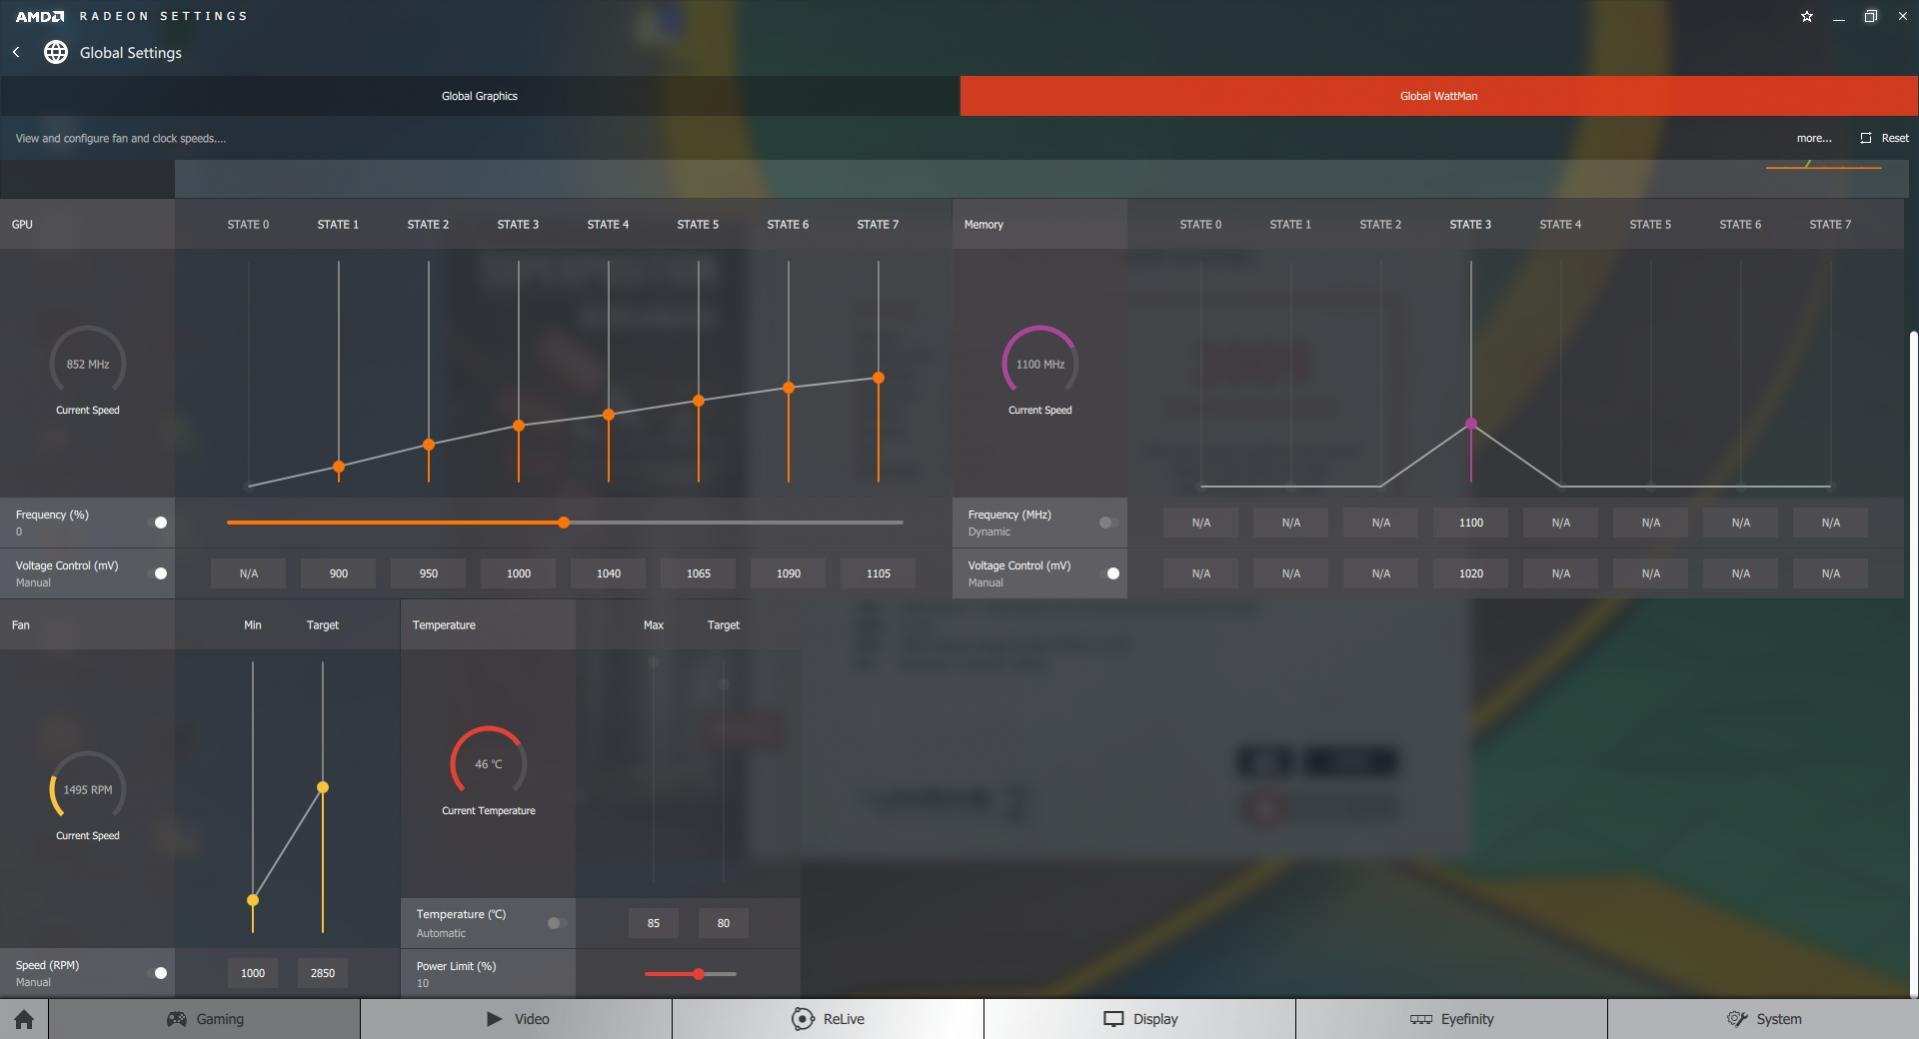The image size is (1919, 1039).
Task: Click the GPU State 1 frequency point
Action: point(339,466)
